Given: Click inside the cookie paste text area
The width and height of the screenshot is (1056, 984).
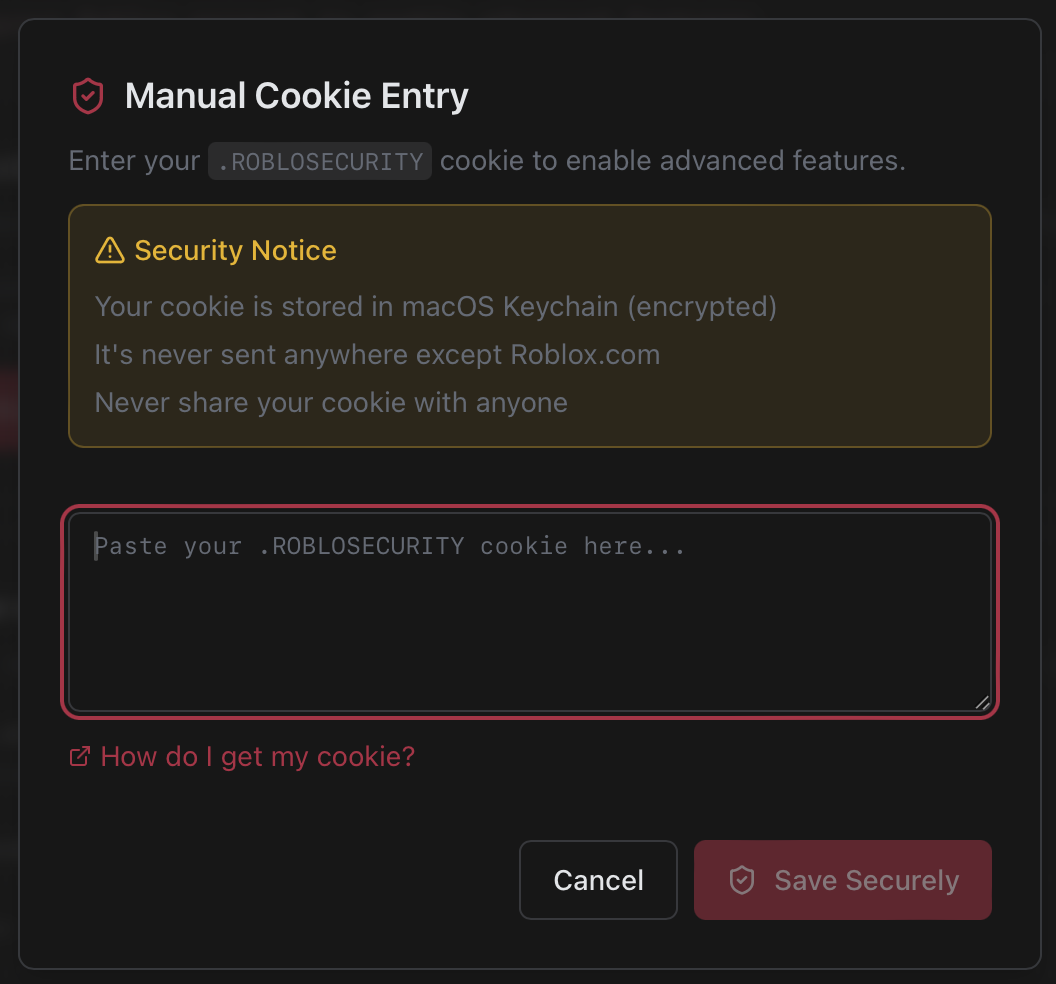Looking at the screenshot, I should pos(530,610).
